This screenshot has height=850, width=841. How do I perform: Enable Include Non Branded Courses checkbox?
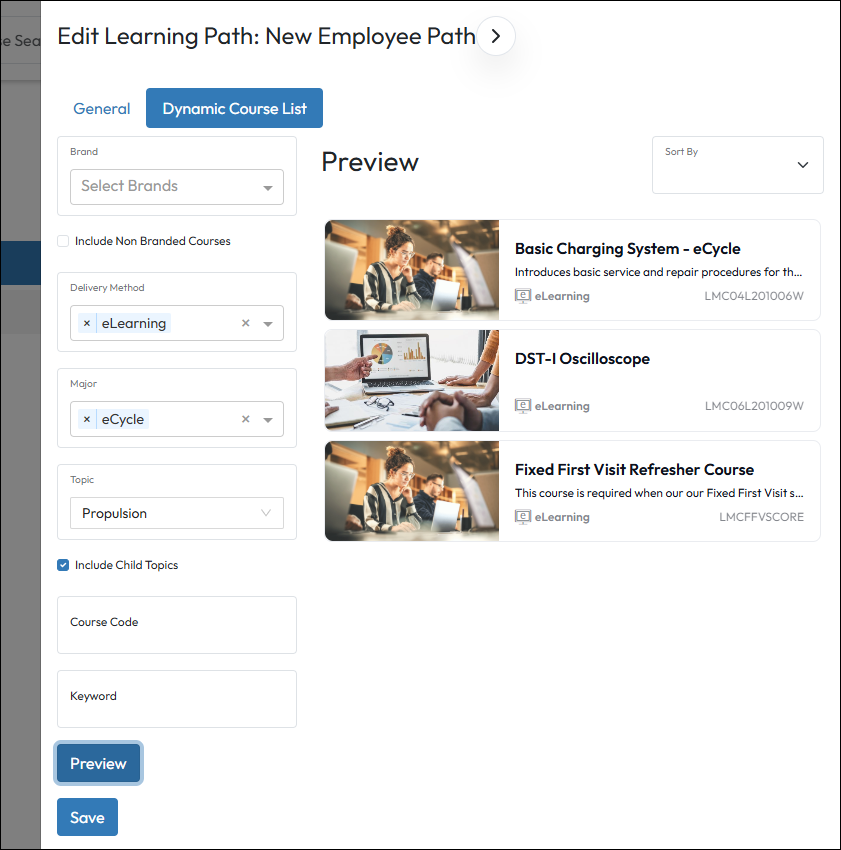[64, 241]
